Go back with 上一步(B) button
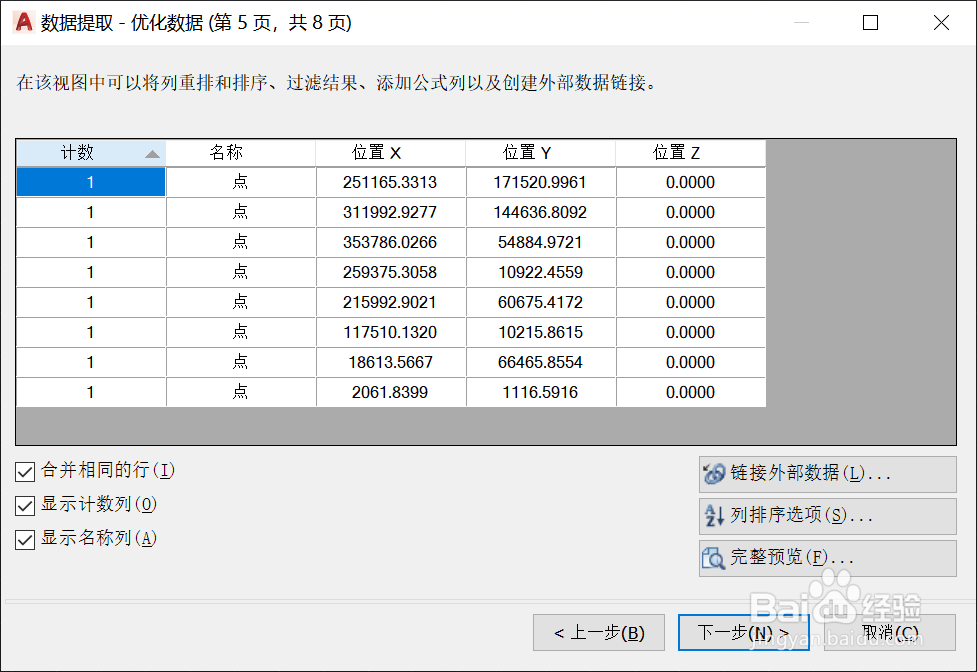 pos(599,633)
